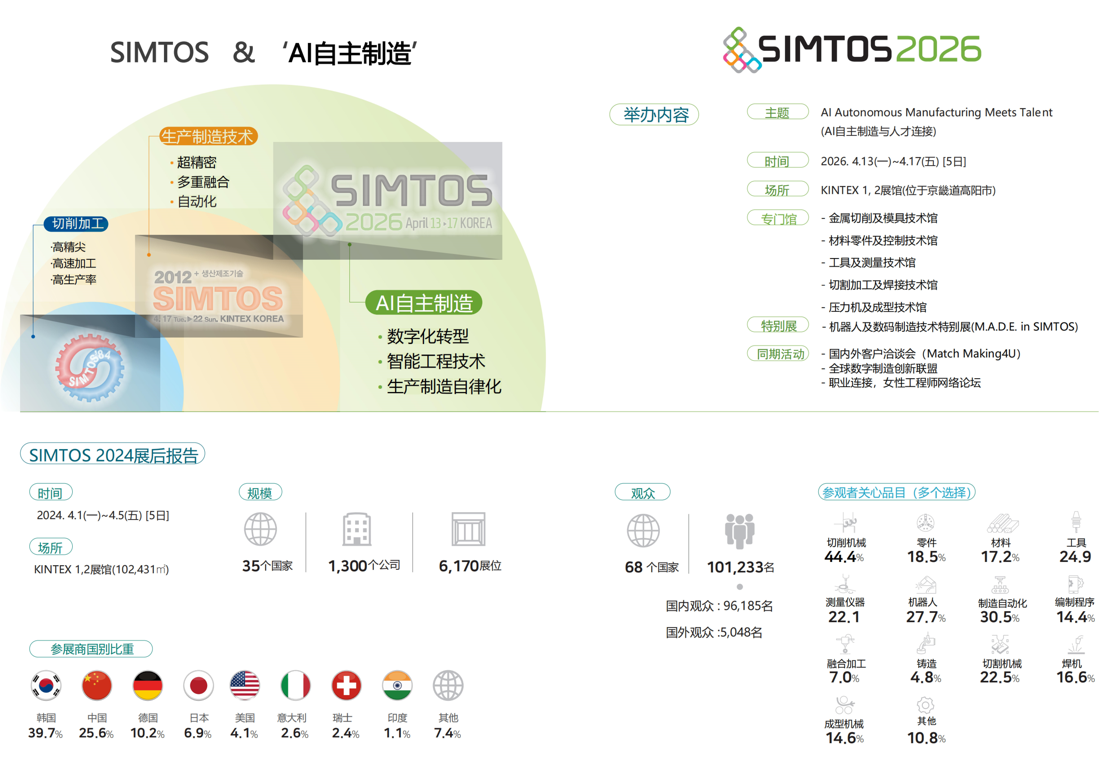Select the orange 生产制造技术 label

tap(208, 137)
